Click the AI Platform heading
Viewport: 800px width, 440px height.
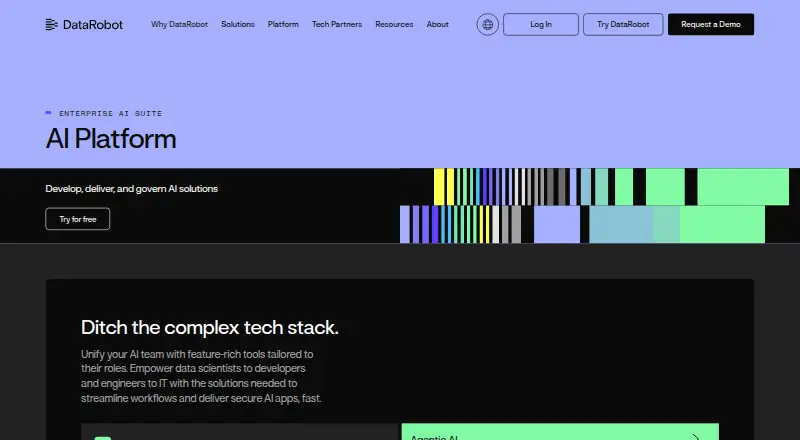[111, 138]
